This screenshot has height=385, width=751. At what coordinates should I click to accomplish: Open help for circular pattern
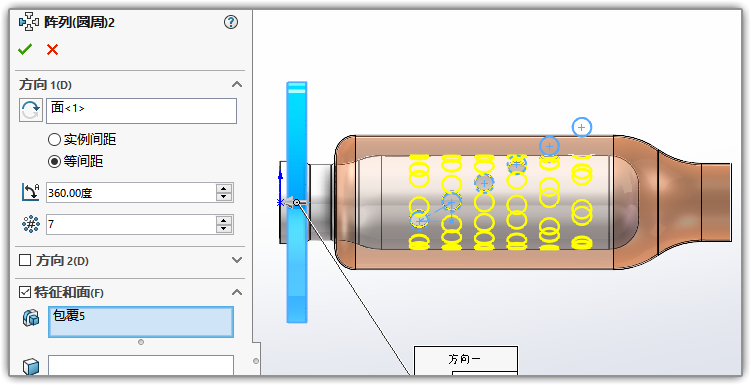231,22
